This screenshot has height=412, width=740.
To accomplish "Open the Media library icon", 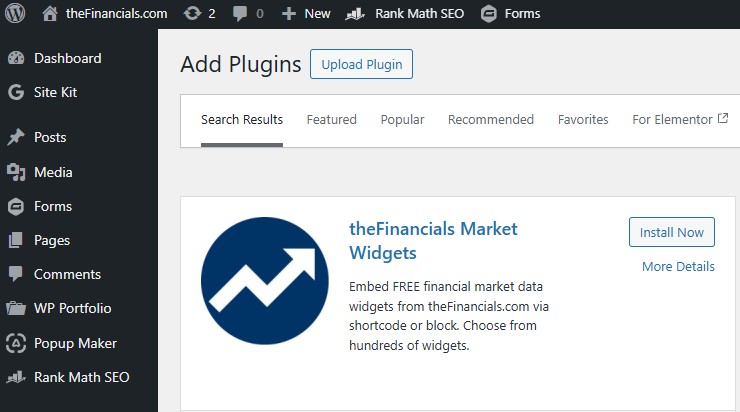I will [15, 172].
